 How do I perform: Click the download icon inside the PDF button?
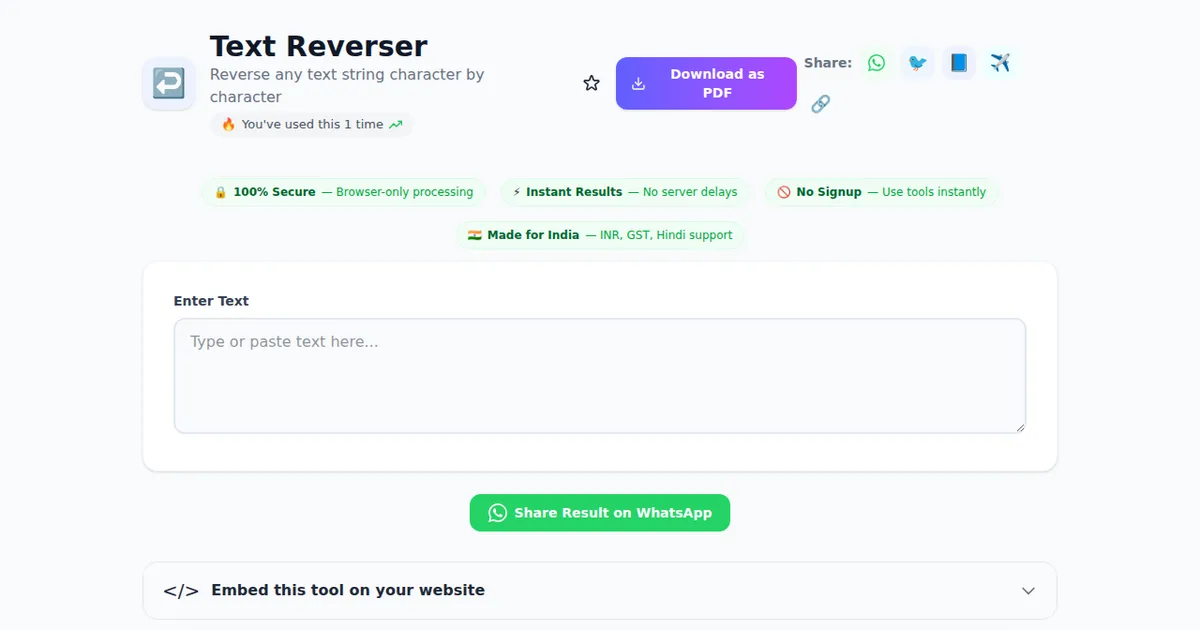637,83
